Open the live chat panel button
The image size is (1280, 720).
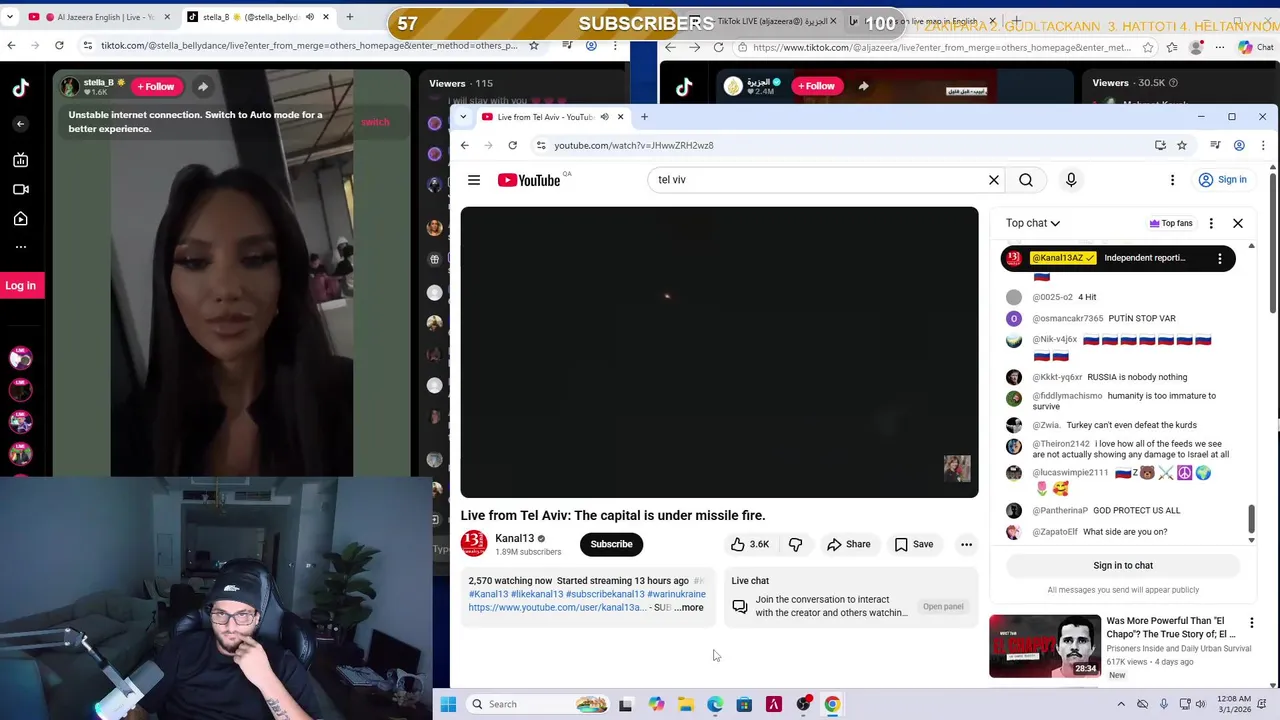pyautogui.click(x=943, y=607)
